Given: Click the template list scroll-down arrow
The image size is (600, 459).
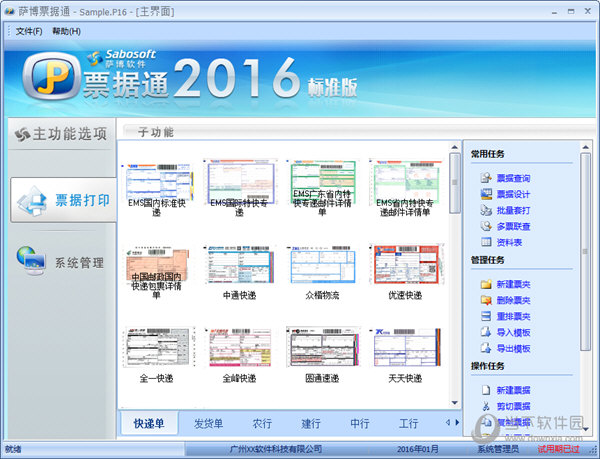Looking at the screenshot, I should pyautogui.click(x=455, y=402).
